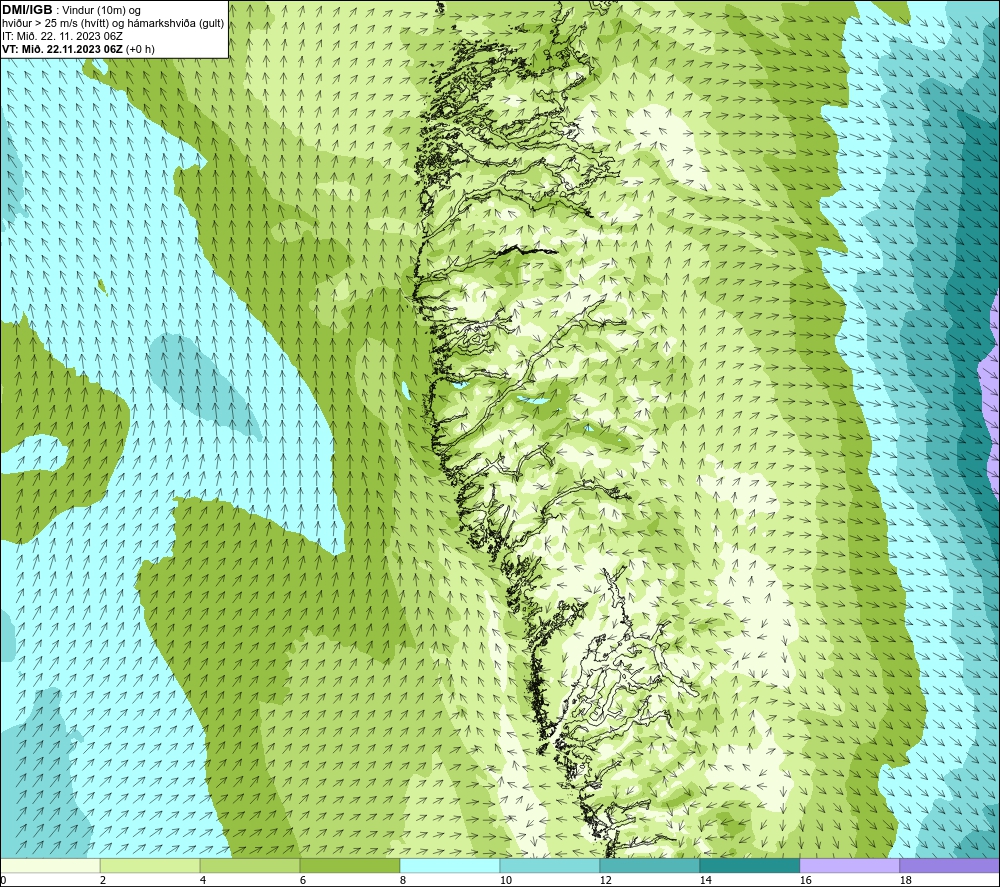This screenshot has height=887, width=1000.
Task: Click the legend scale label 10
Action: click(506, 880)
